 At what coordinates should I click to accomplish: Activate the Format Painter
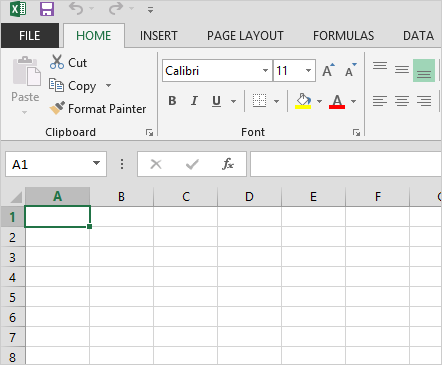[97, 109]
